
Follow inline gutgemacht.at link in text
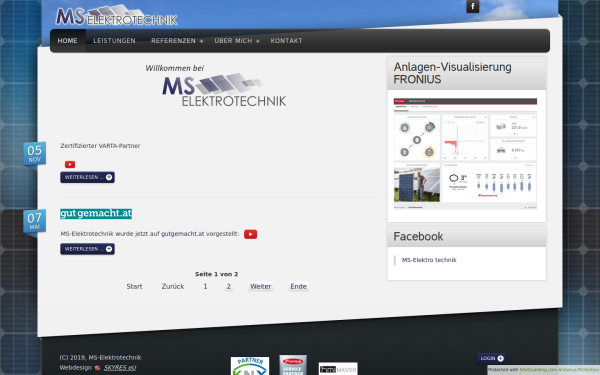(183, 234)
